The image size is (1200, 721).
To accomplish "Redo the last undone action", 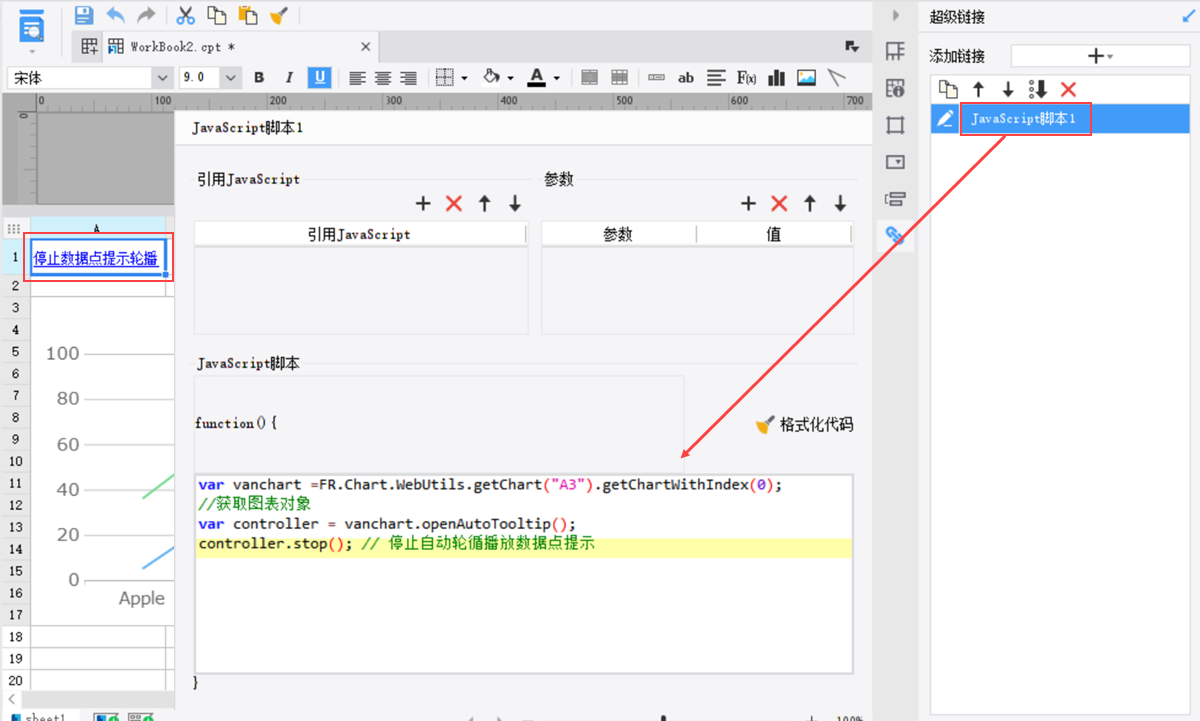I will 146,15.
